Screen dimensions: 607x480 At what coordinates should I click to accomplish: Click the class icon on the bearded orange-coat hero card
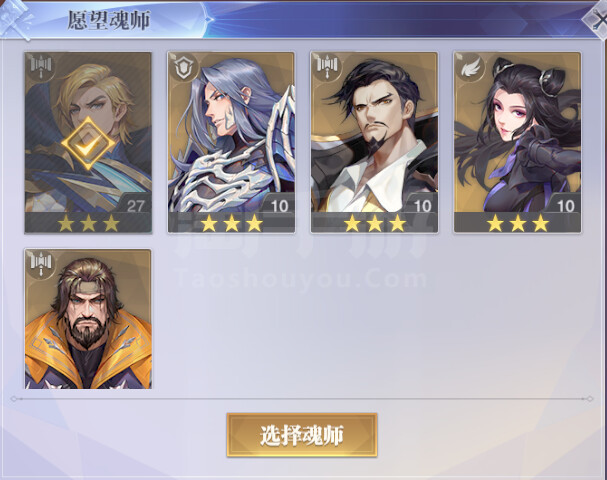tap(41, 263)
